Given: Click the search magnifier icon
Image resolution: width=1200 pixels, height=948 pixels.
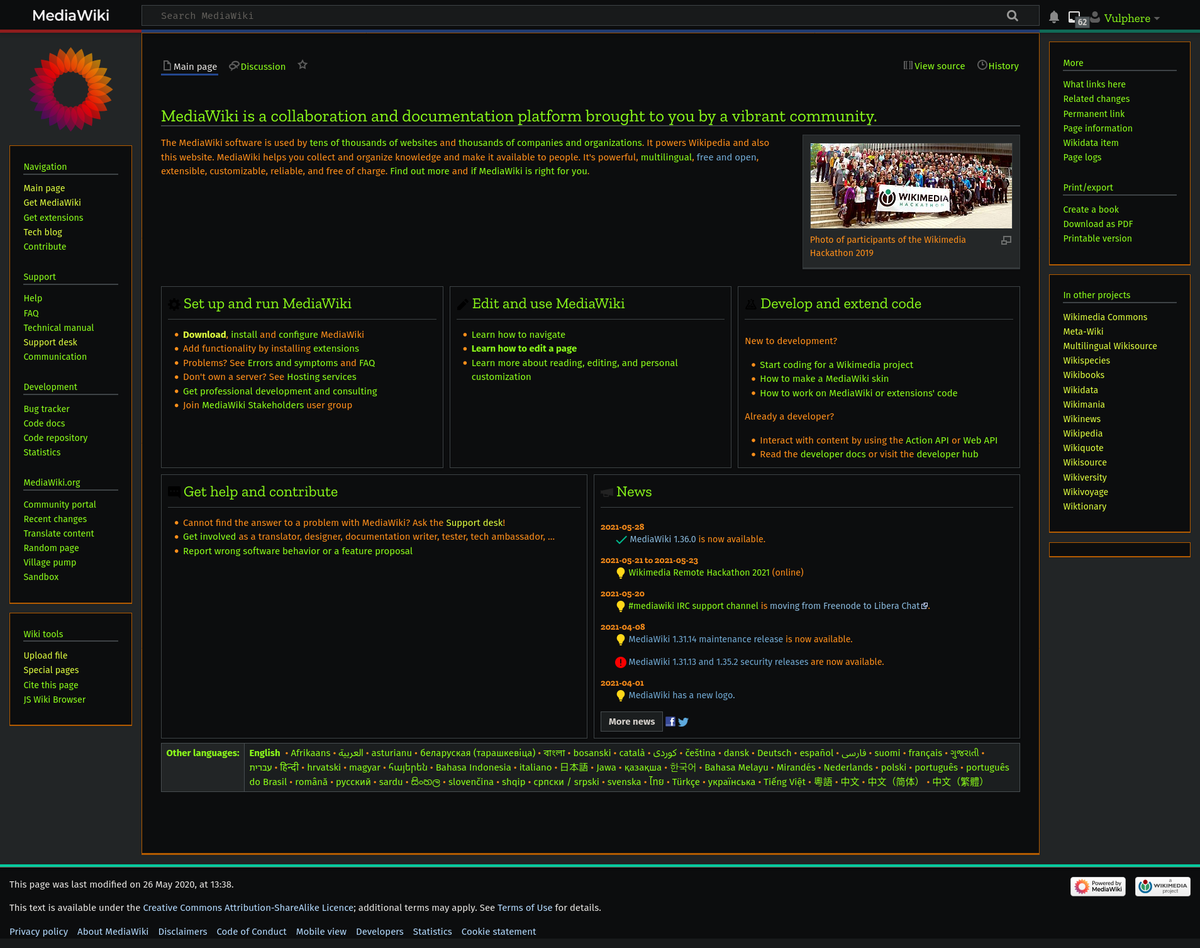Looking at the screenshot, I should point(1012,16).
